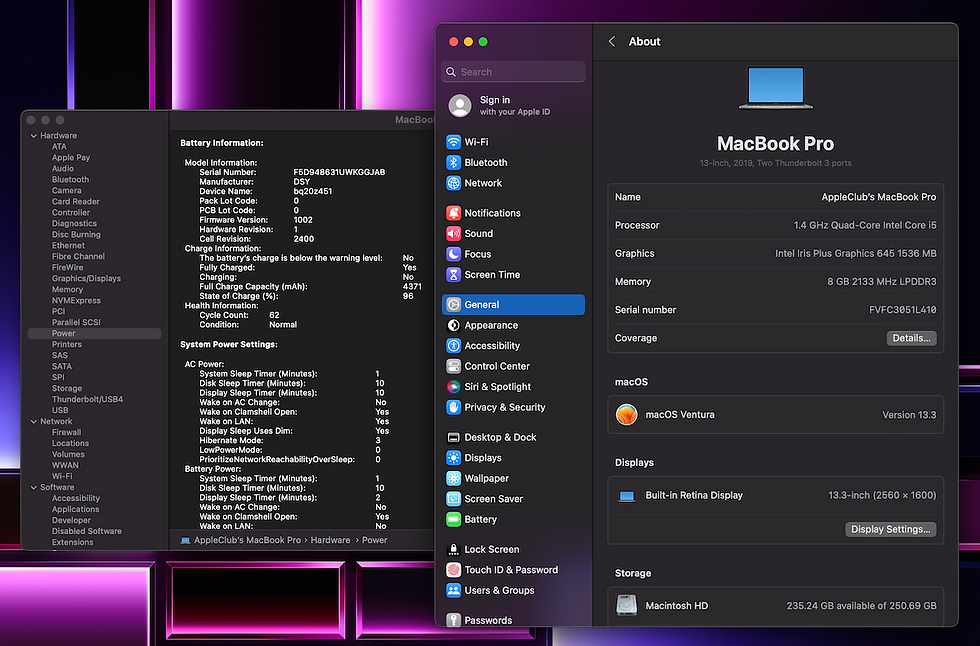Open Network globe icon in sidebar
Image resolution: width=980 pixels, height=646 pixels.
453,183
